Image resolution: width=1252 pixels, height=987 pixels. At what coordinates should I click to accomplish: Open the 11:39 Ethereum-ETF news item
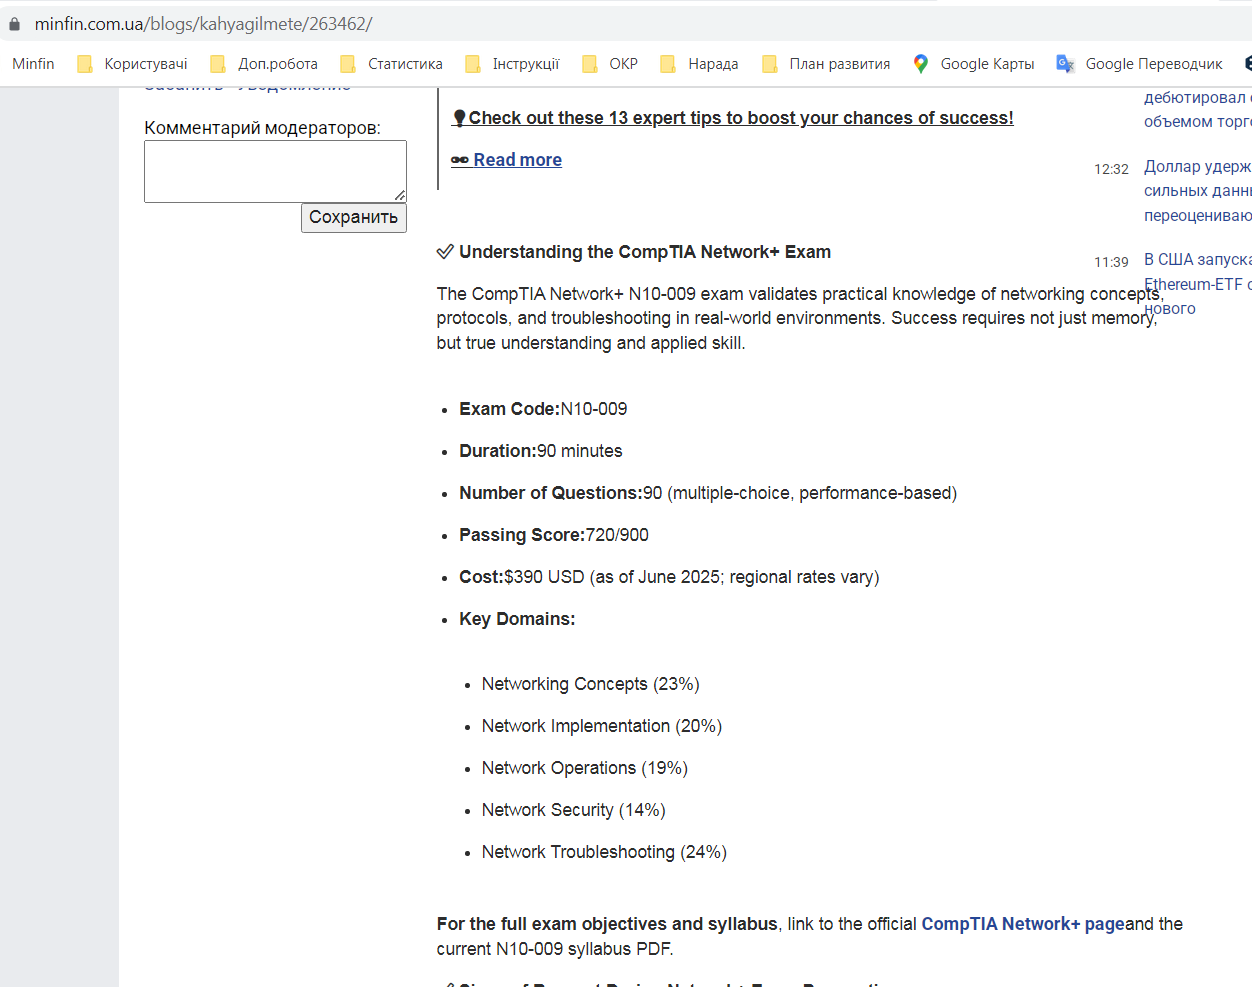[x=1197, y=284]
